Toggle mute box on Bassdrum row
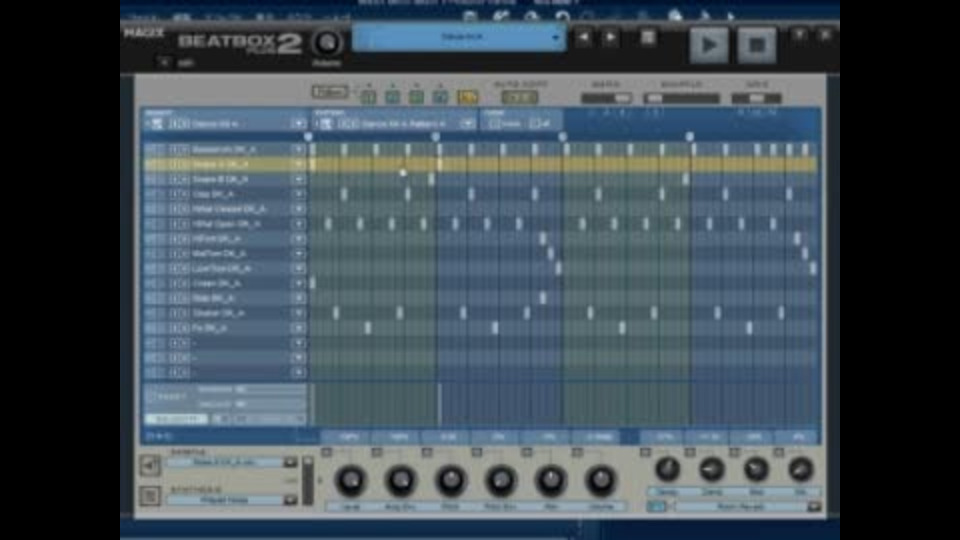960x540 pixels. [151, 149]
